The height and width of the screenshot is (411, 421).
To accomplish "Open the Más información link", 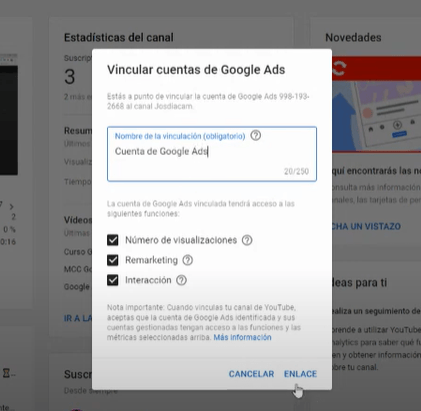I will (x=242, y=337).
